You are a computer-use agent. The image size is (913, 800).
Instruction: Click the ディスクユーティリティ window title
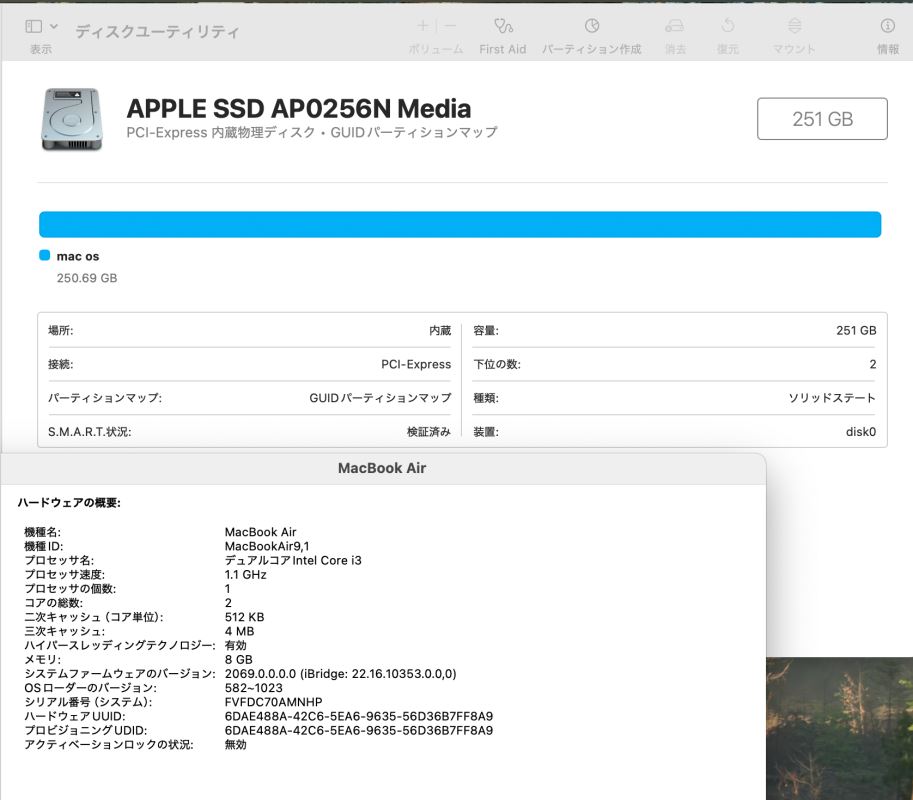click(x=157, y=31)
